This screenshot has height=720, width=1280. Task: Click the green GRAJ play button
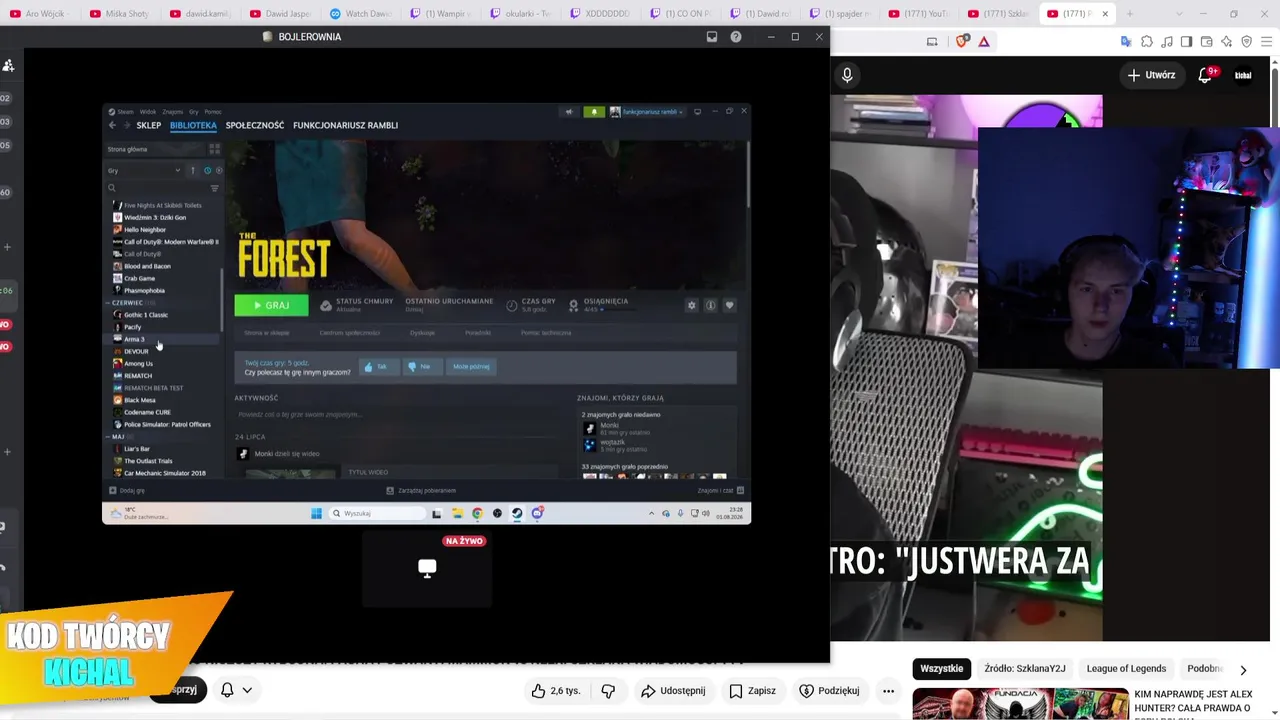coord(271,305)
